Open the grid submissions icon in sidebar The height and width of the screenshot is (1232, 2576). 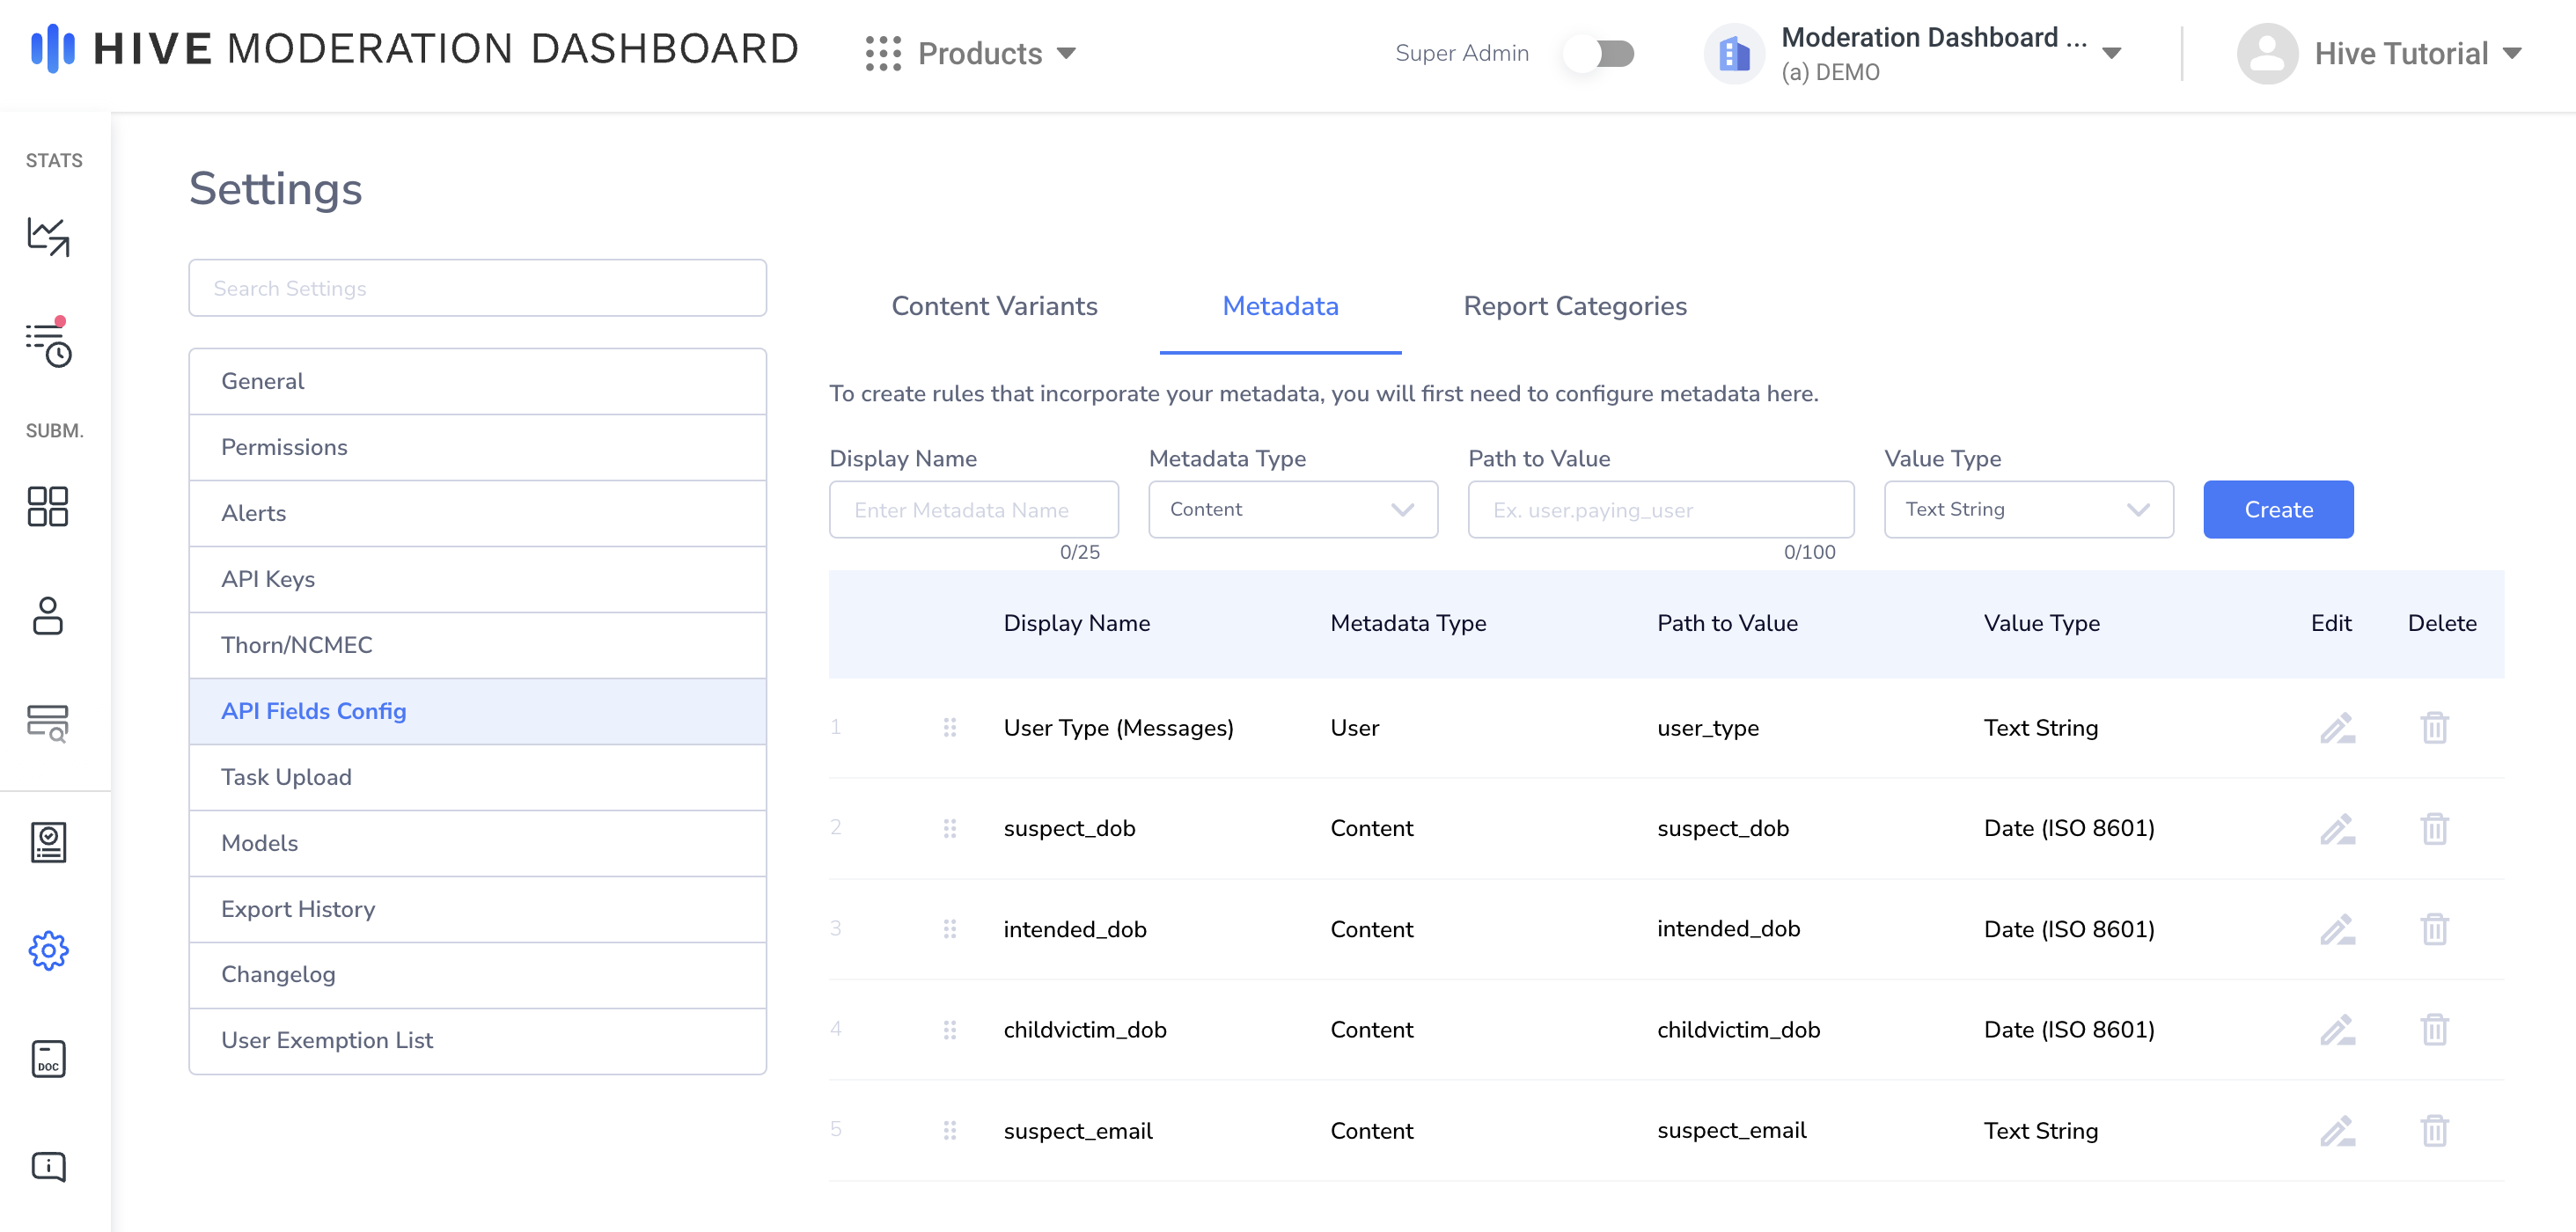48,506
